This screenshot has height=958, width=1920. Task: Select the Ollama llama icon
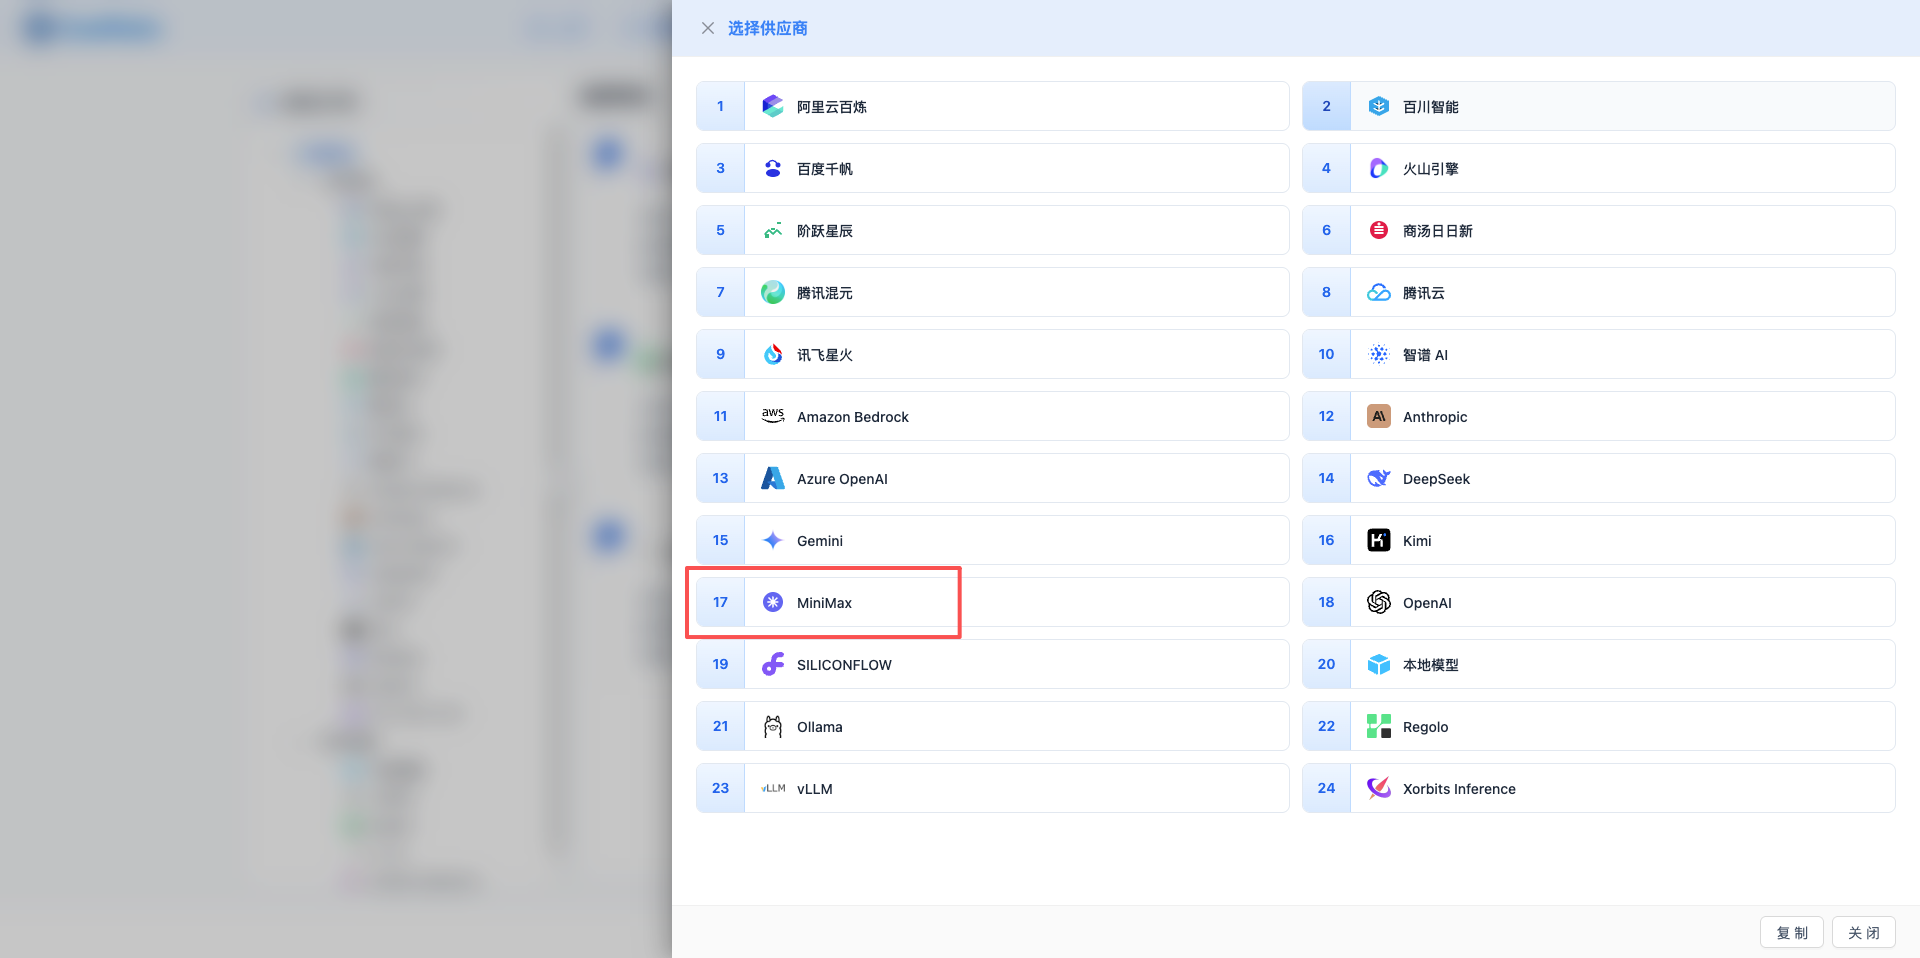[x=772, y=726]
